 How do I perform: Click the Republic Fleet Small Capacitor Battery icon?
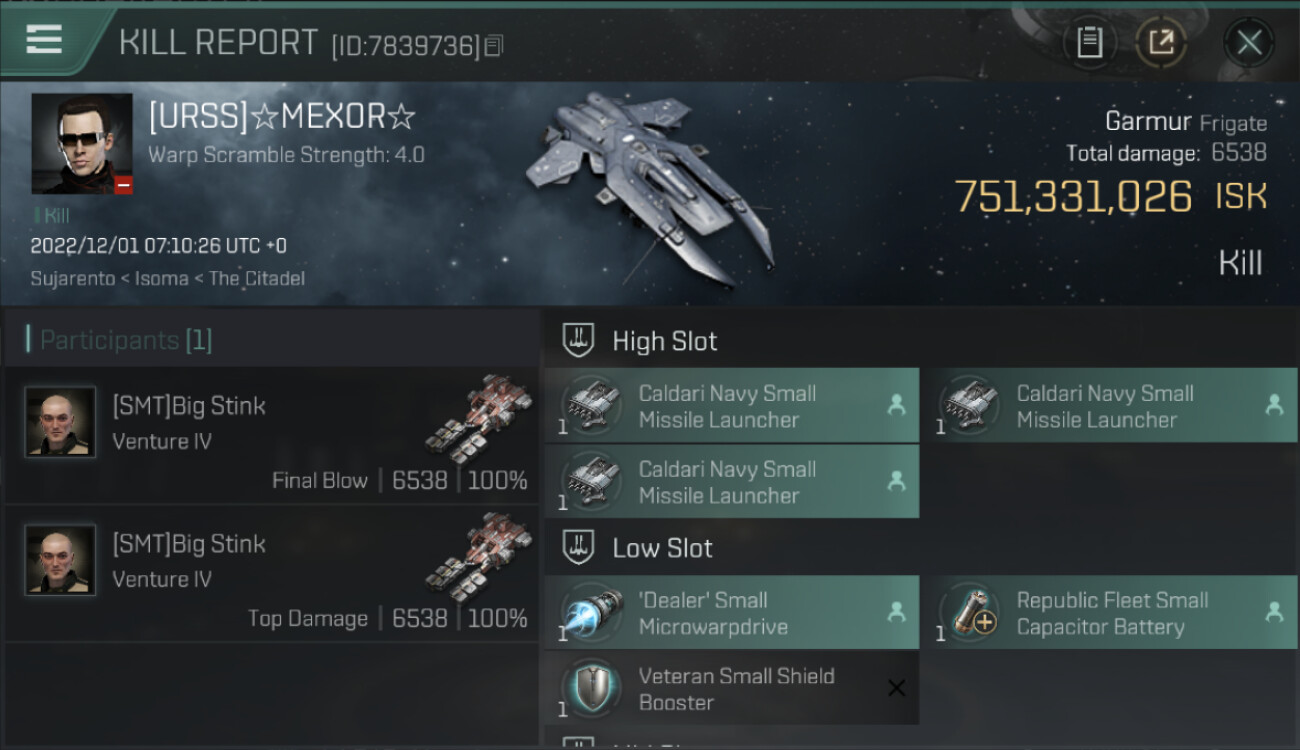[x=968, y=613]
